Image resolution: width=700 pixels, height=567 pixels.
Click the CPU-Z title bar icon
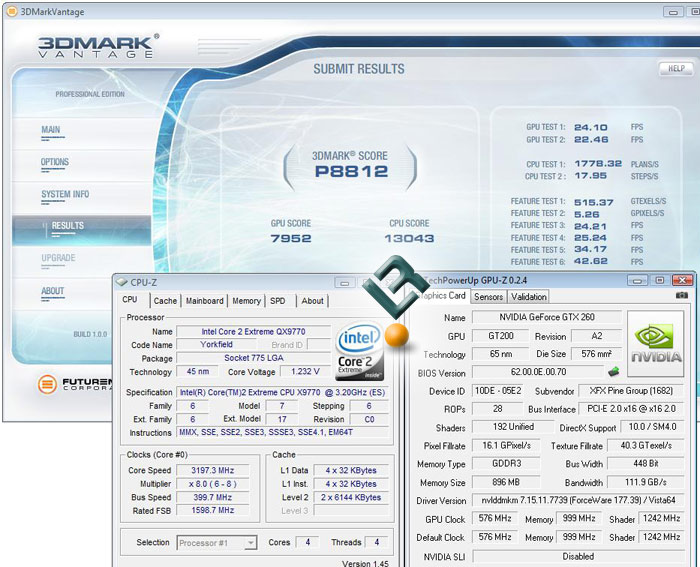[x=121, y=282]
